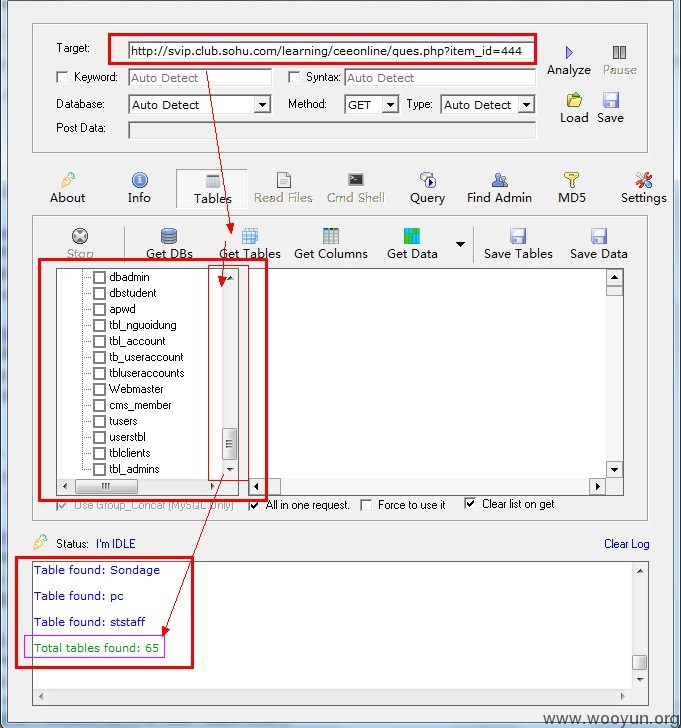The image size is (681, 728).
Task: Enable the Keyword checkbox
Action: pos(62,77)
